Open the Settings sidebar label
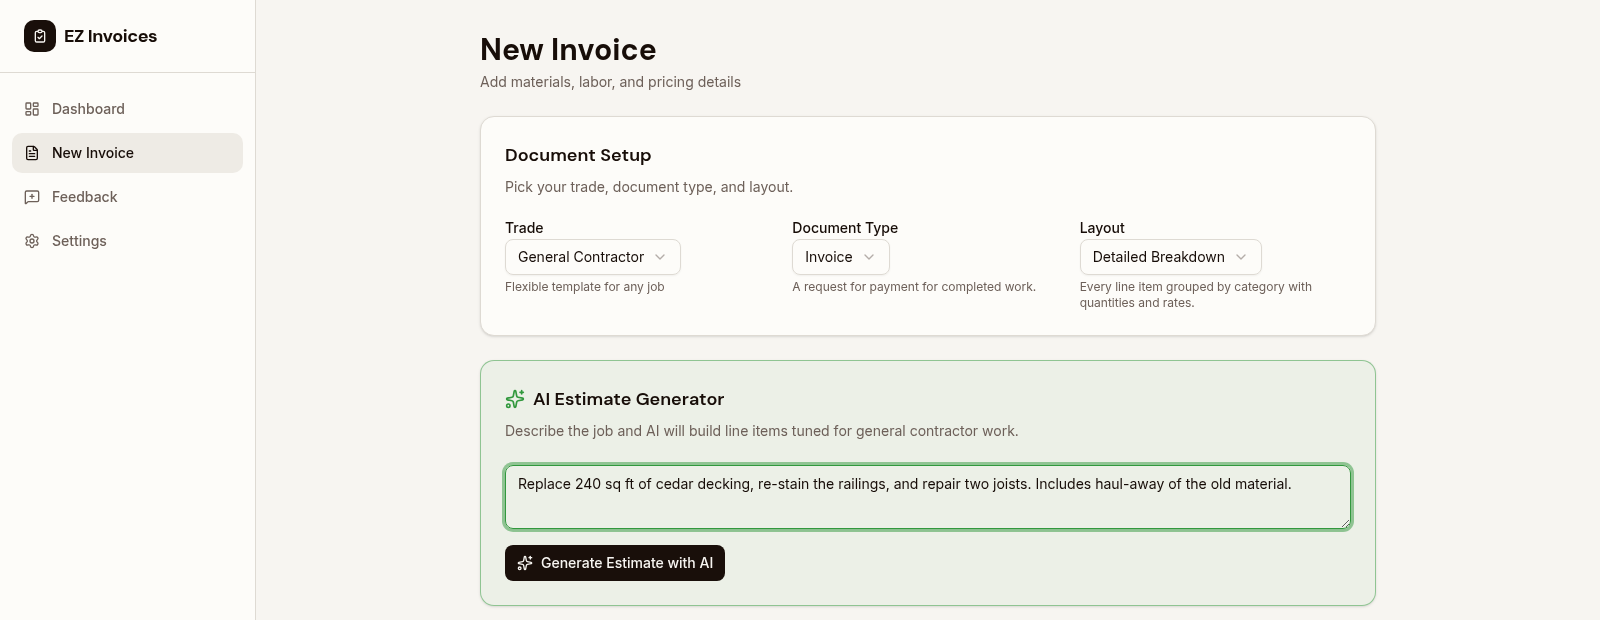 79,241
